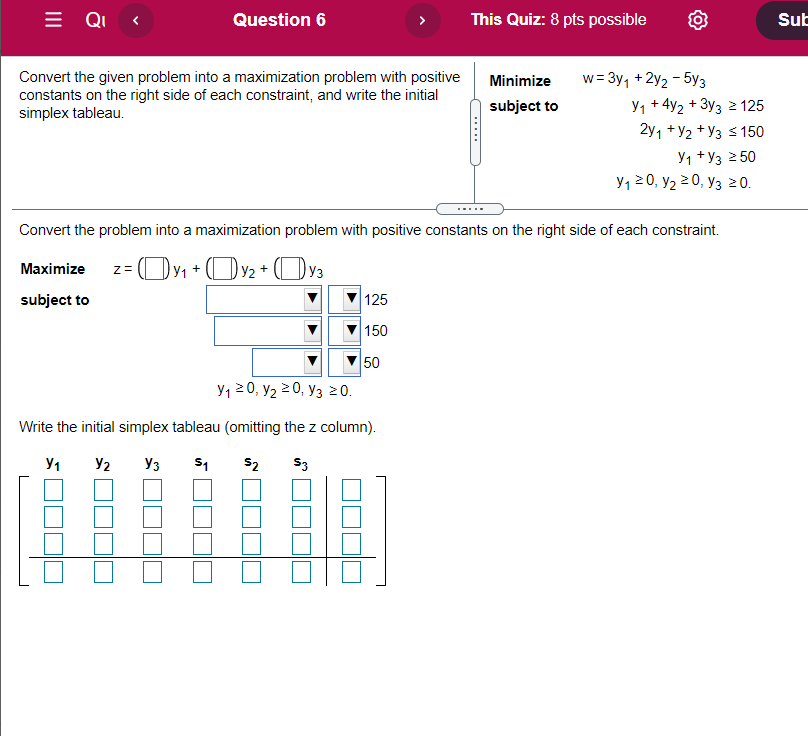
Task: Click the bottom row y2 tableau cell
Action: click(104, 572)
